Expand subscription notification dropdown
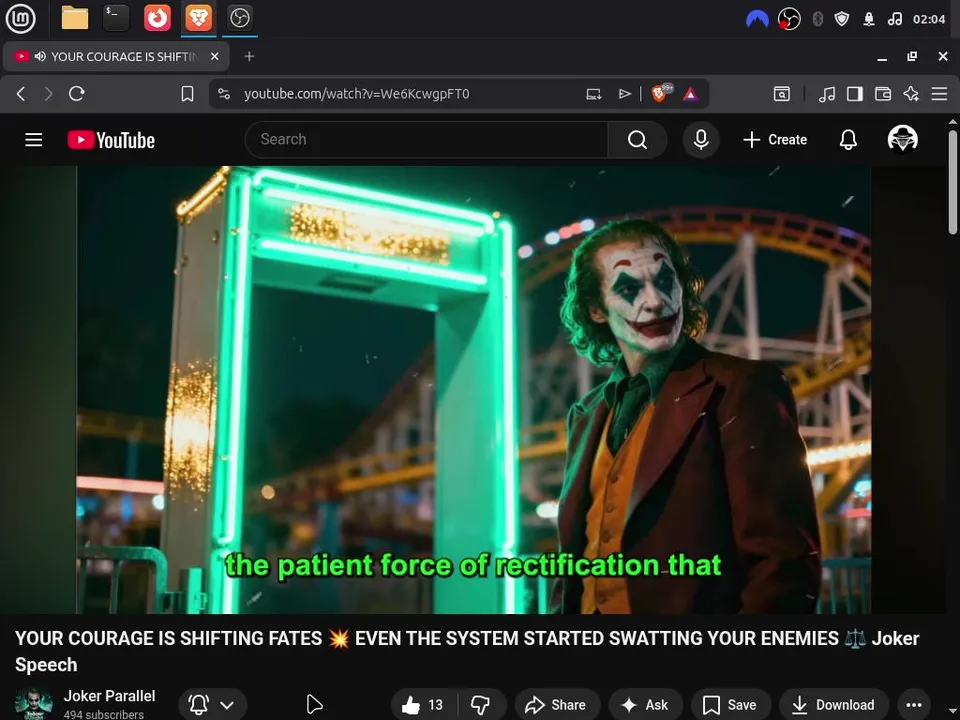The height and width of the screenshot is (720, 960). coord(212,705)
